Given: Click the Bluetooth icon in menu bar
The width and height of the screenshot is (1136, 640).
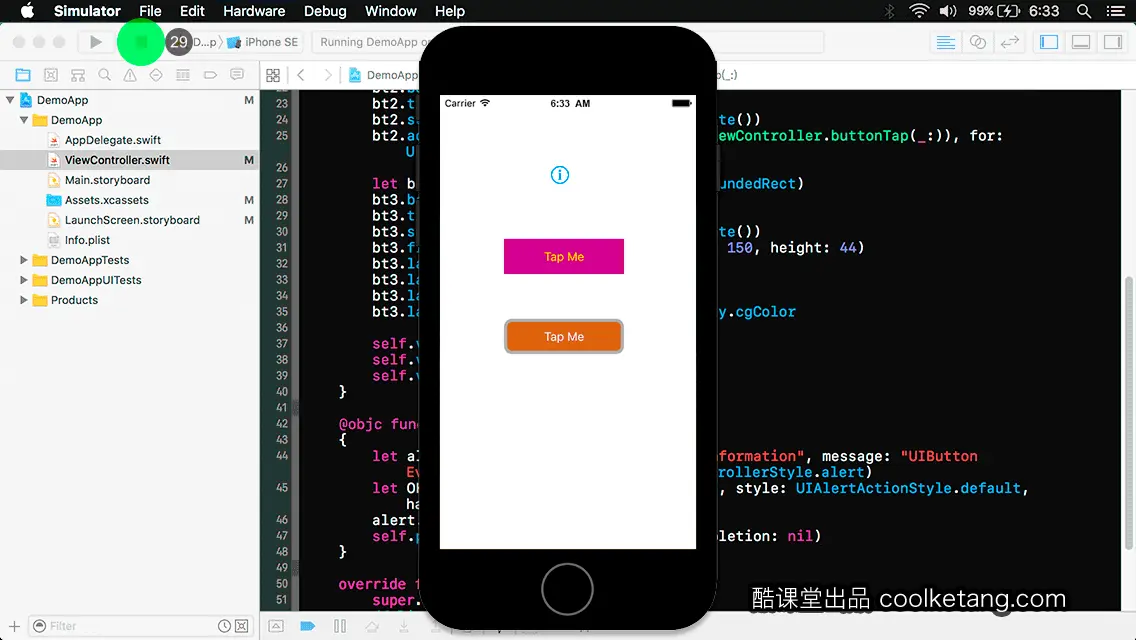Looking at the screenshot, I should click(890, 11).
